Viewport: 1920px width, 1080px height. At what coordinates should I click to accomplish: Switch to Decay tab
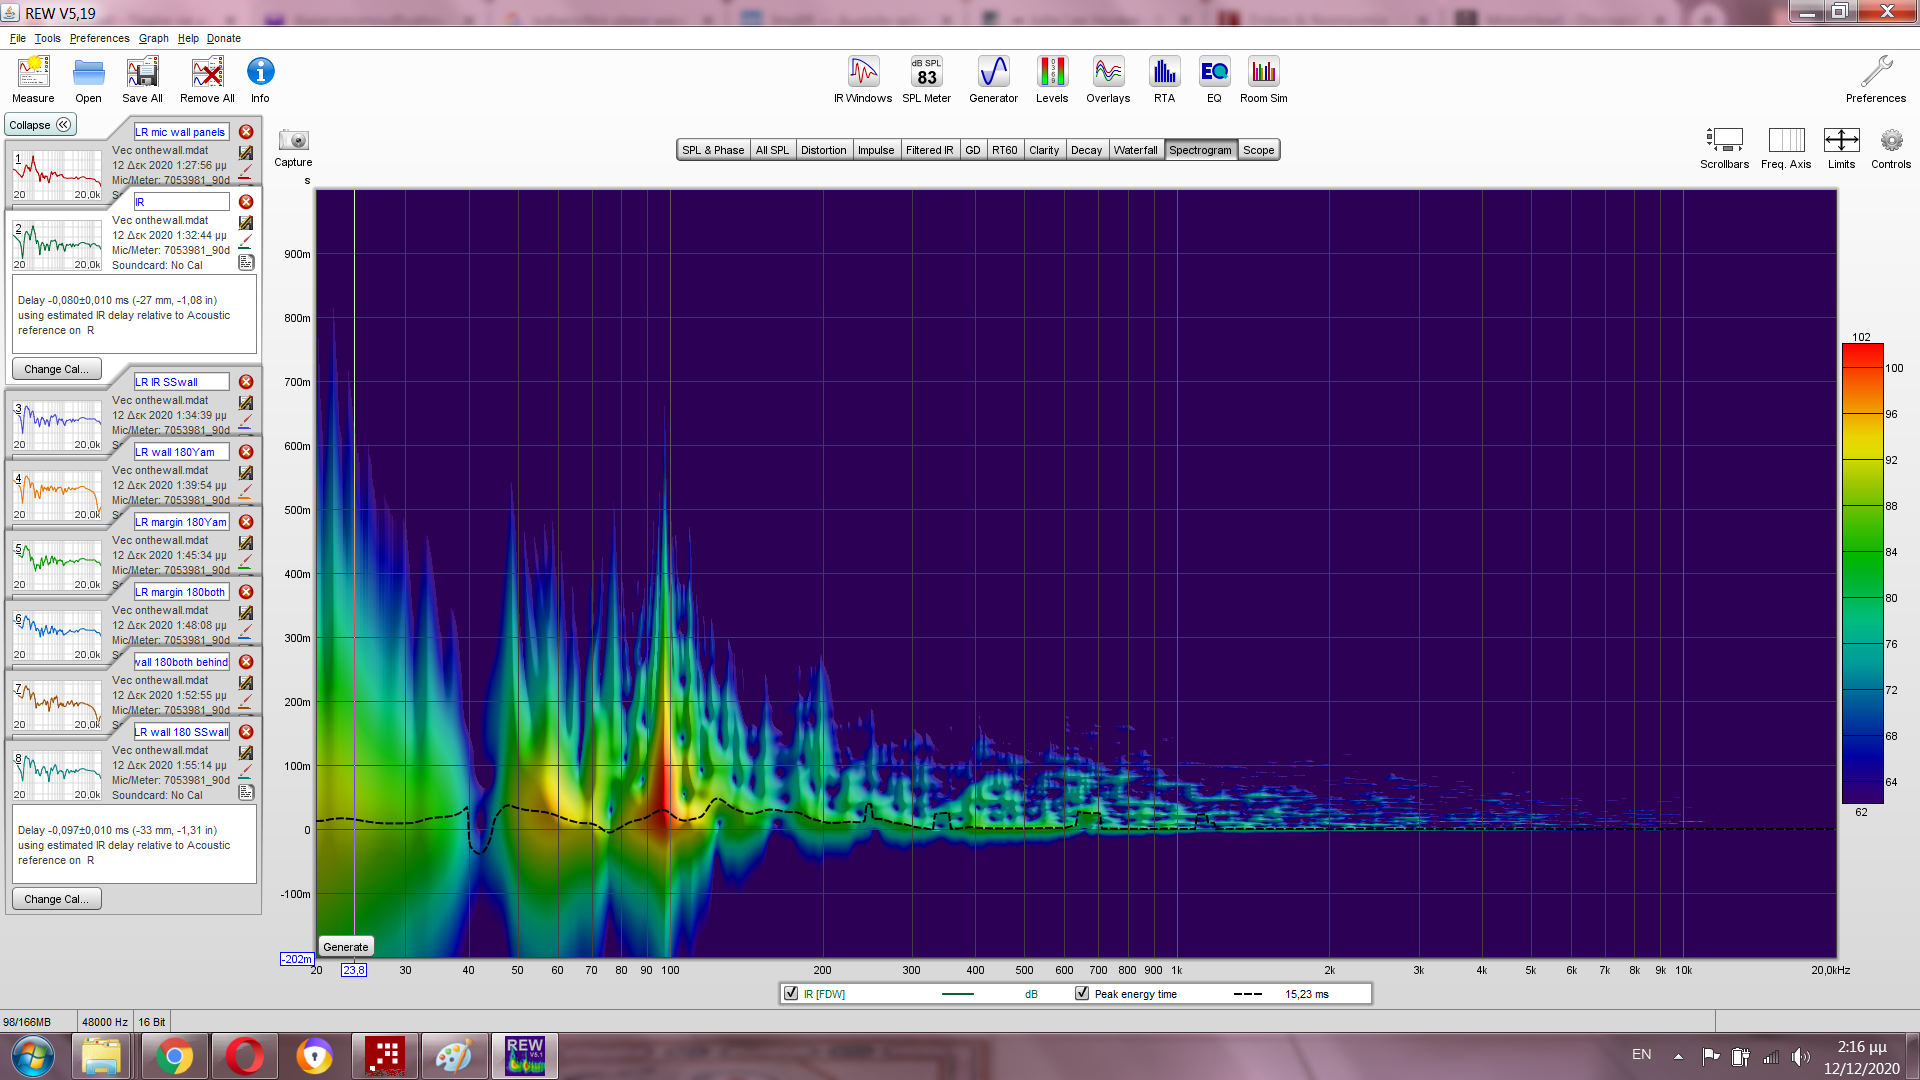1086,150
